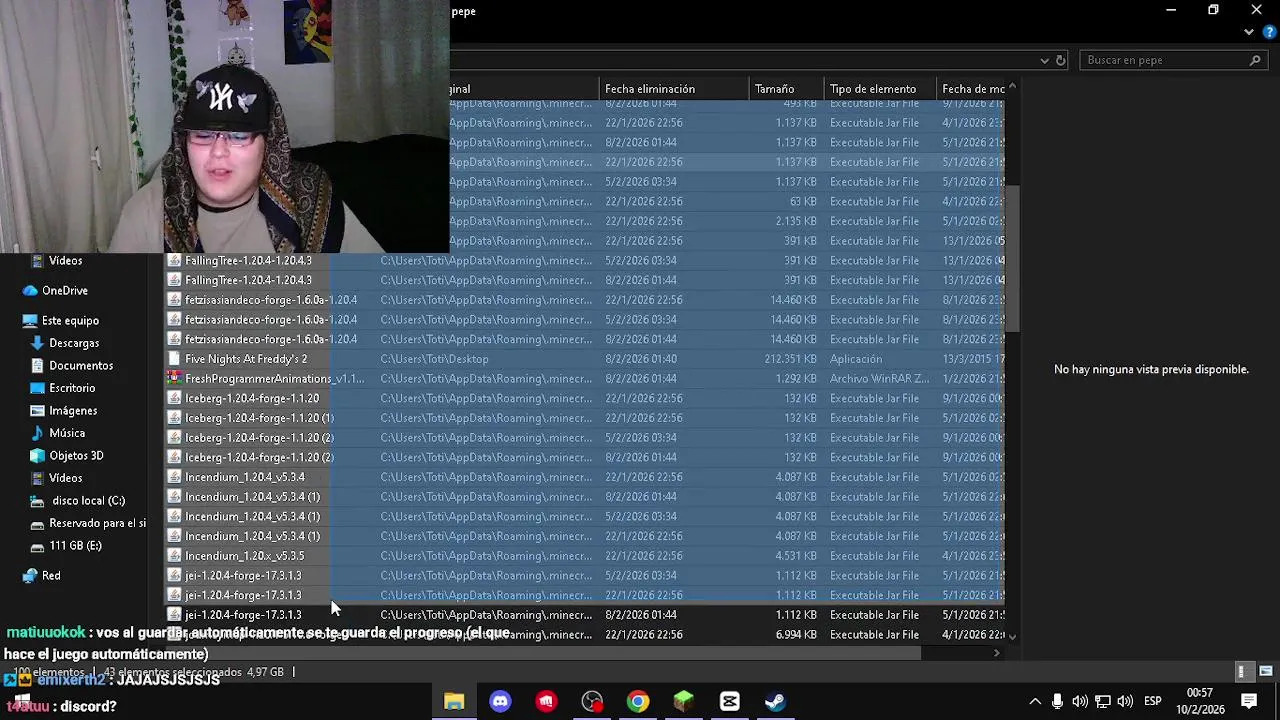The height and width of the screenshot is (720, 1280).
Task: Click the 6.994 KB size cell
Action: [796, 635]
